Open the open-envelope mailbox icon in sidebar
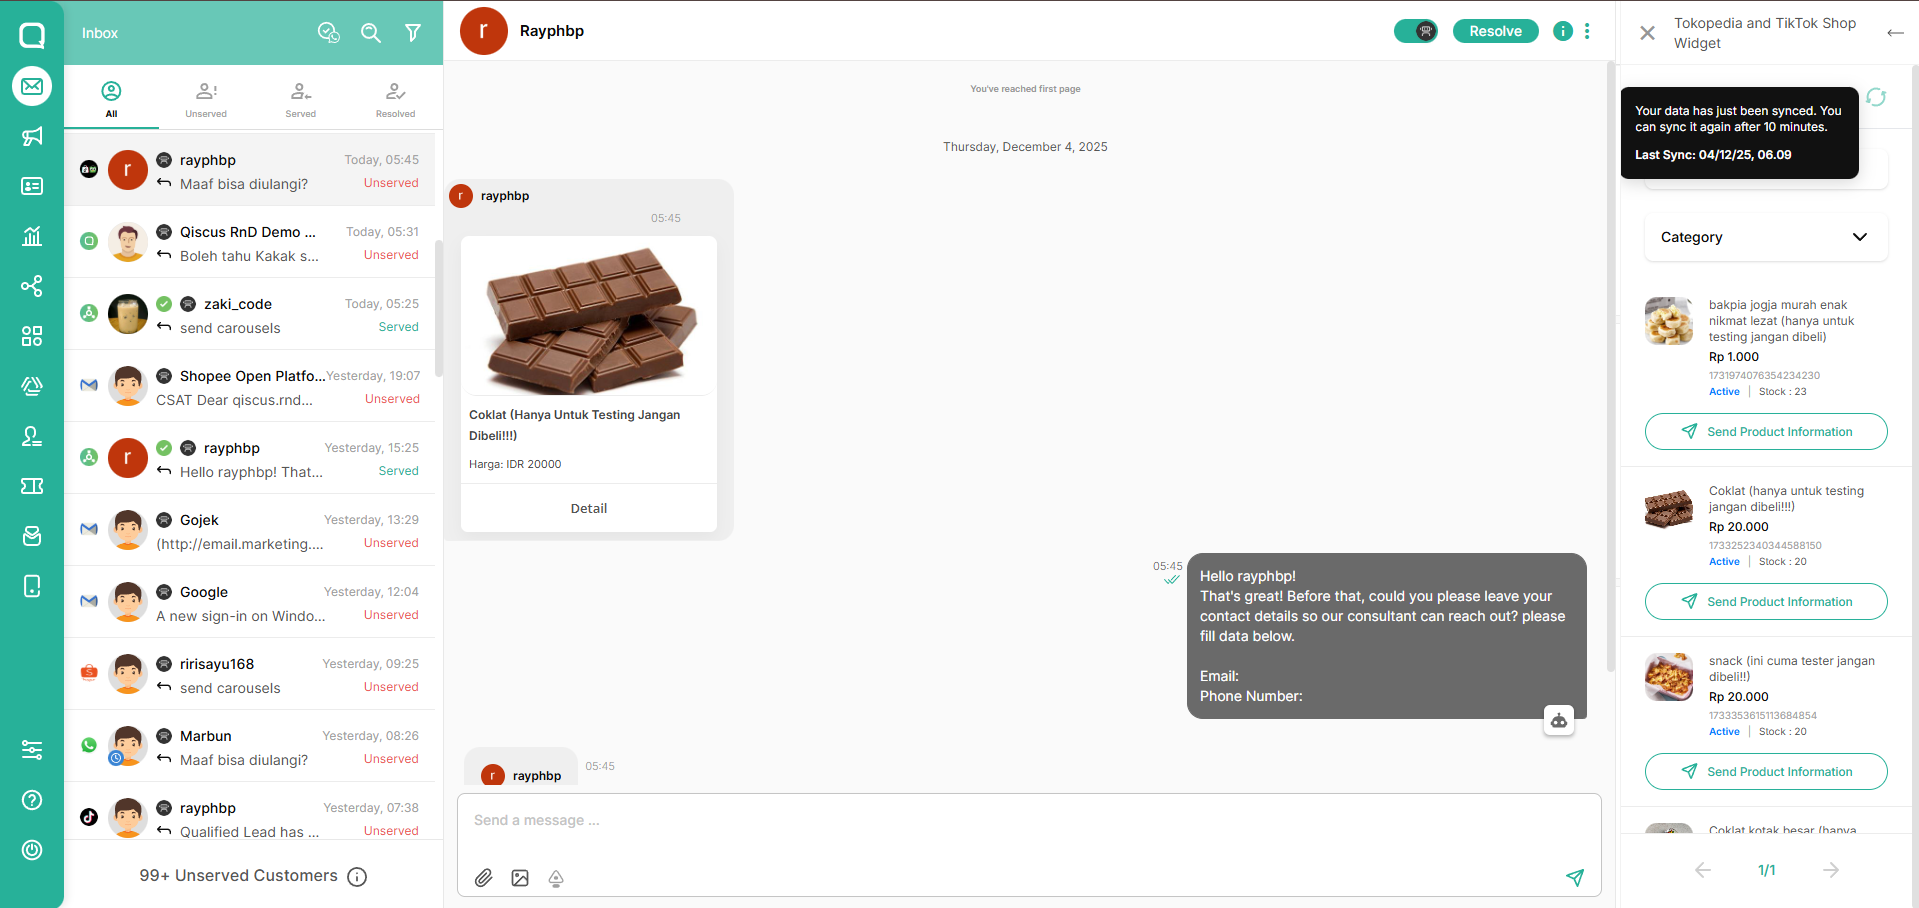 point(32,536)
